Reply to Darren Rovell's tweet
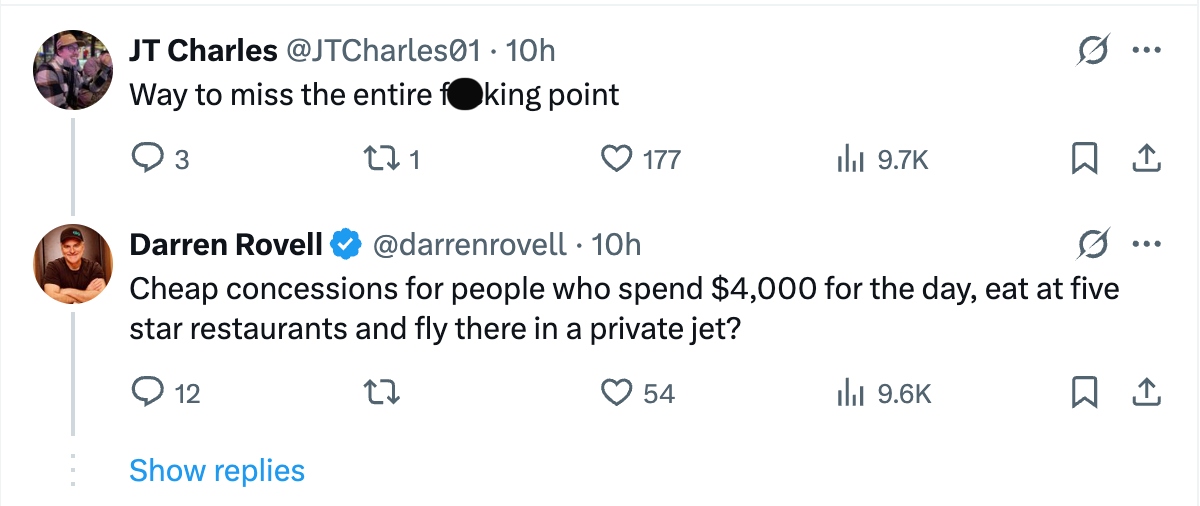The width and height of the screenshot is (1200, 506). (x=146, y=394)
